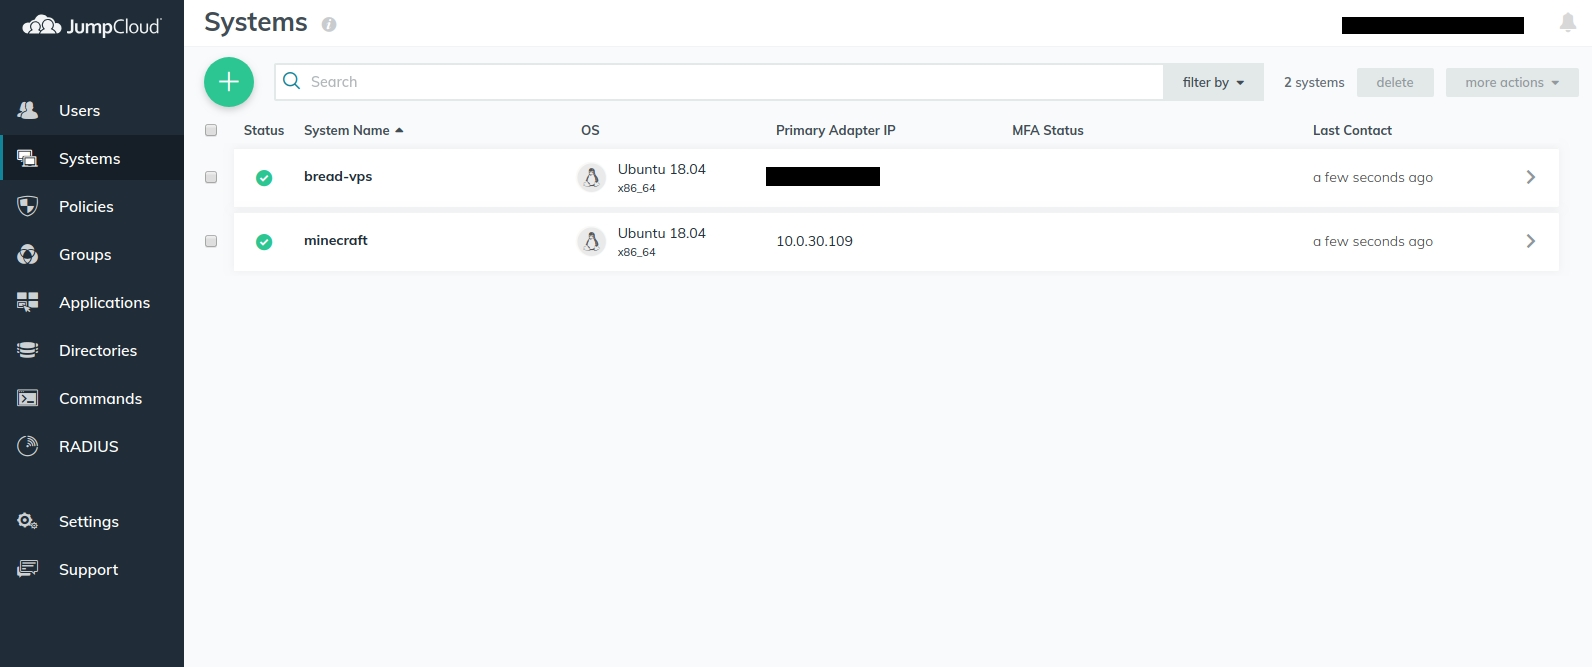Expand minecraft details chevron
The width and height of the screenshot is (1592, 667).
(x=1531, y=241)
